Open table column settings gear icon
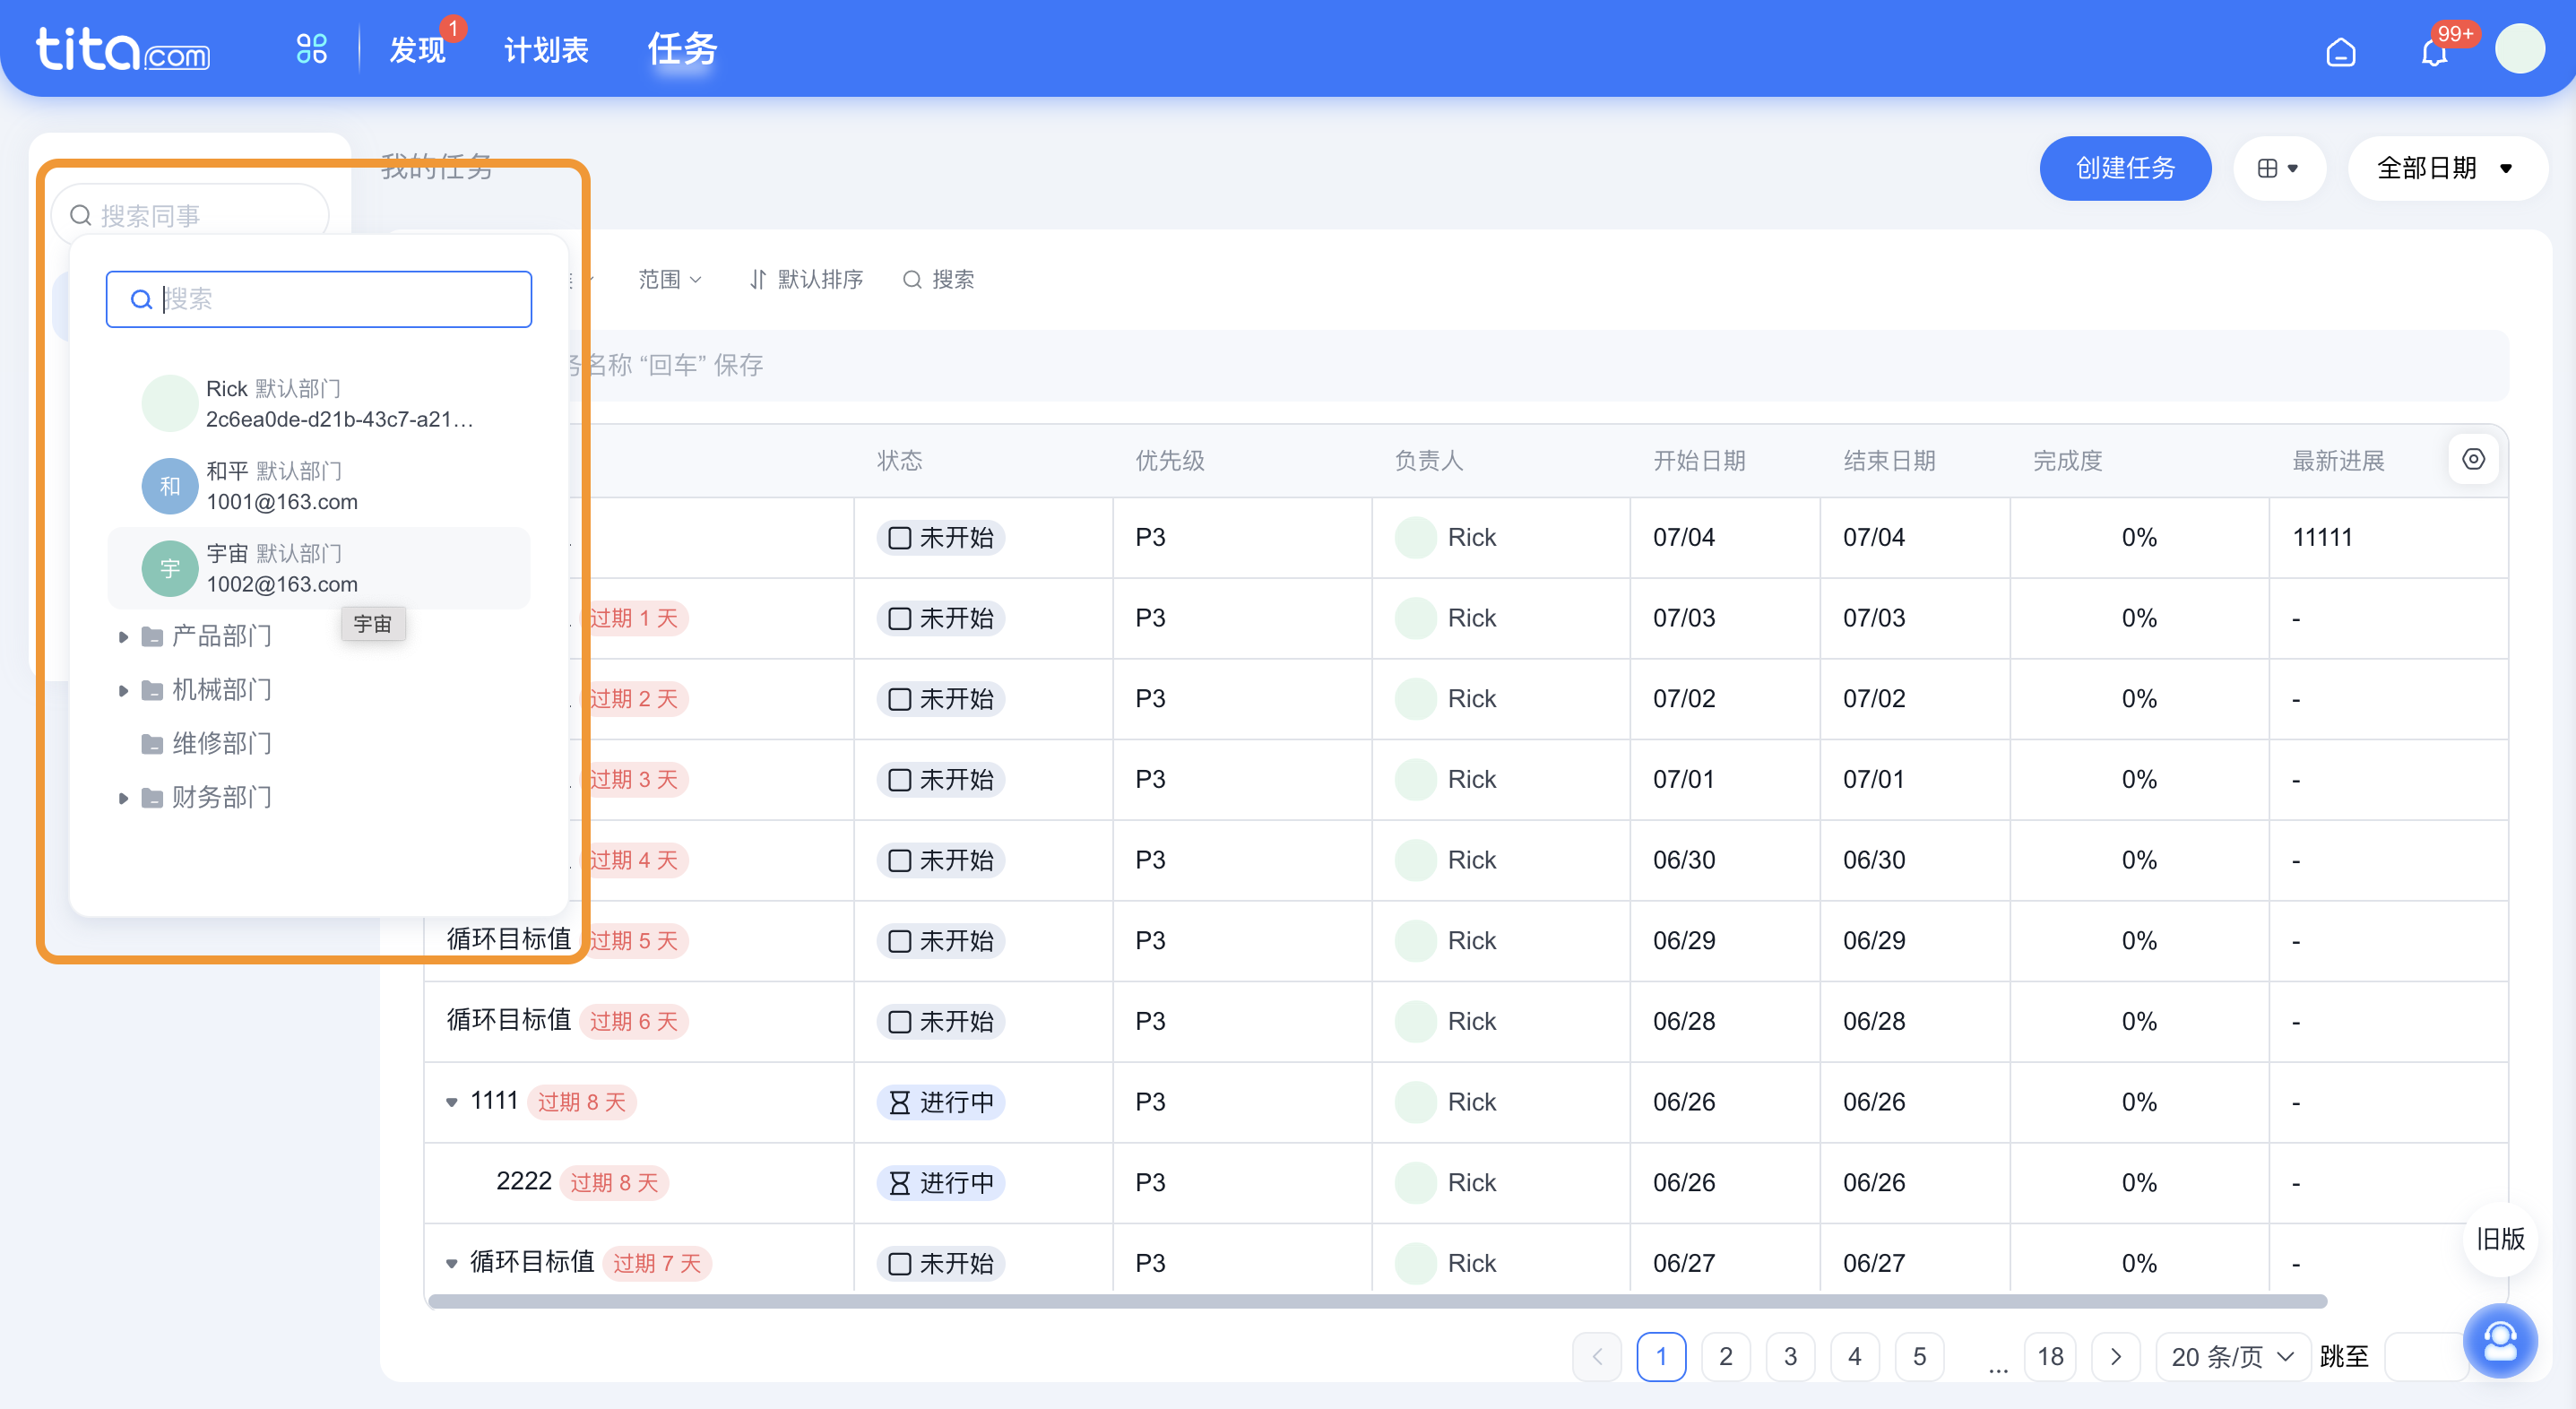Screen dimensions: 2576x1409 click(x=2472, y=459)
